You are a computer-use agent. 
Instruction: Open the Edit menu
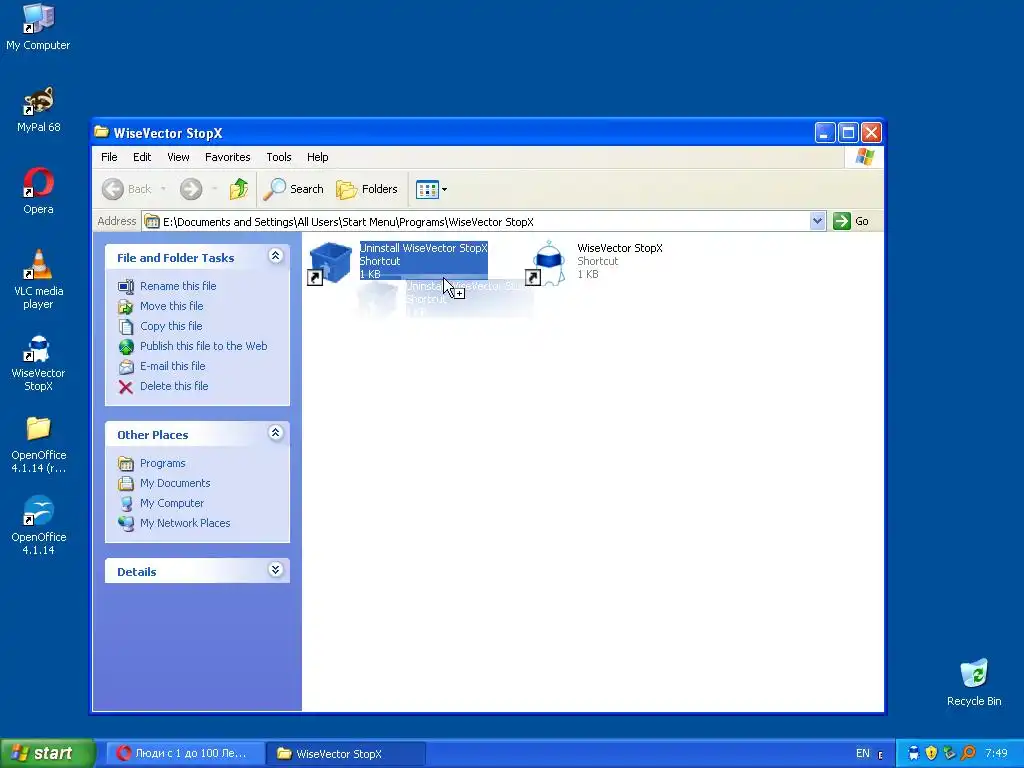tap(142, 157)
